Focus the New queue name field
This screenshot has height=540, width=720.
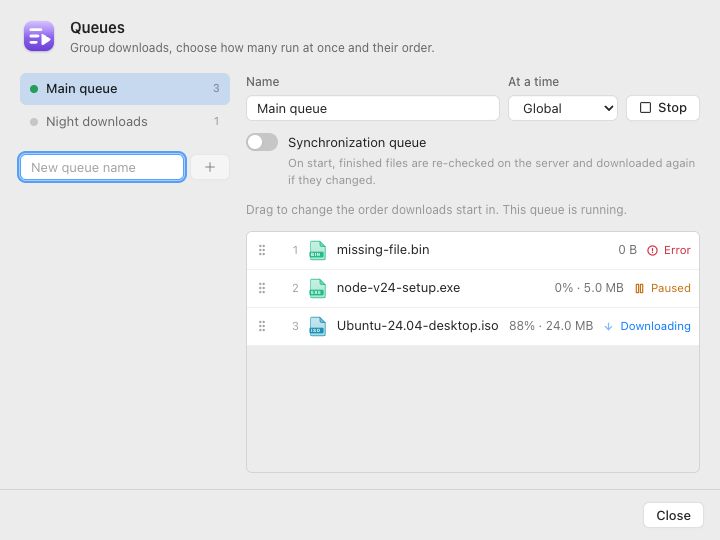click(x=102, y=167)
